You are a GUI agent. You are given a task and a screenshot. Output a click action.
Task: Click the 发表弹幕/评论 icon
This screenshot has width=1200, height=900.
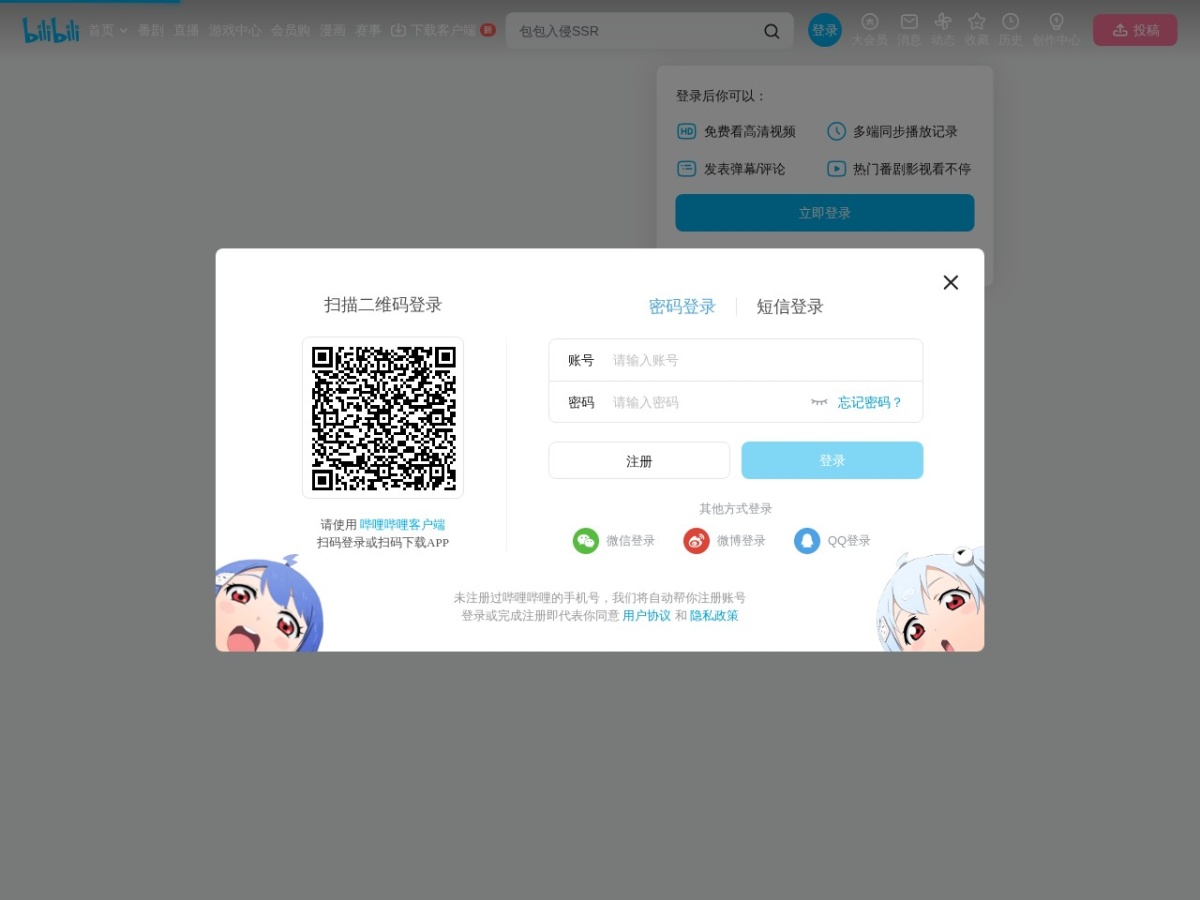pos(687,169)
